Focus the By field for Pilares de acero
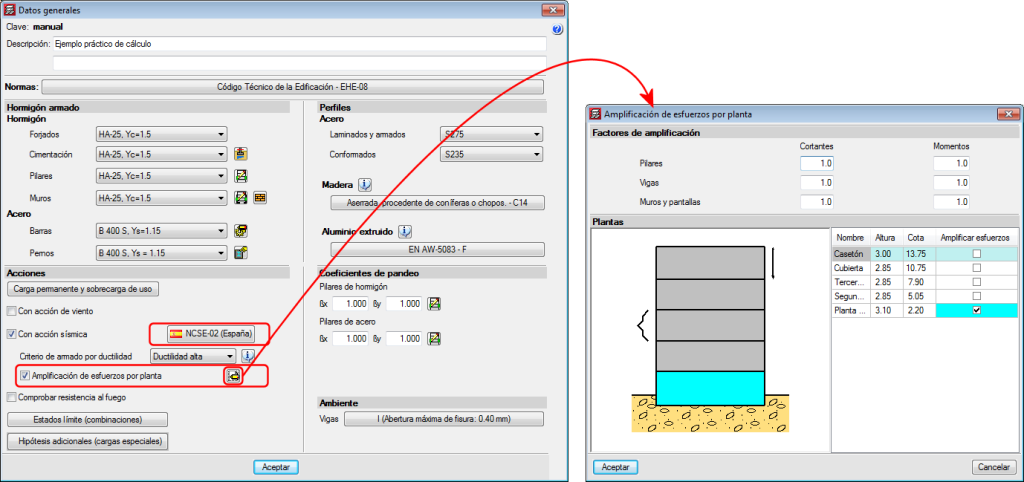 [404, 338]
